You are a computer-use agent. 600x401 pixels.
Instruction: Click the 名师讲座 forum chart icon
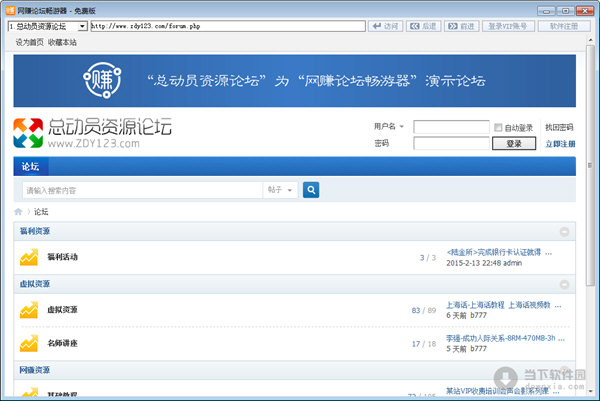click(x=29, y=343)
